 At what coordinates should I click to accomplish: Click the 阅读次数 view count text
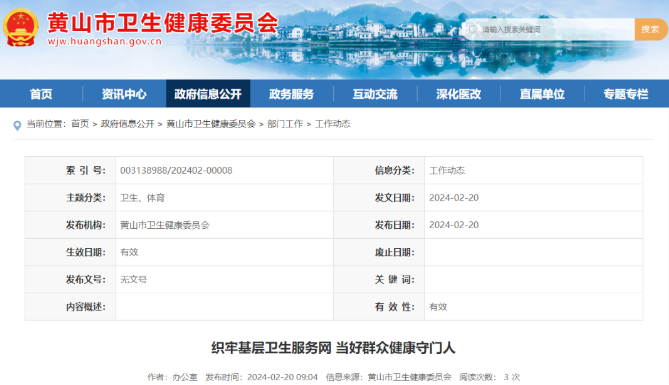[x=490, y=377]
